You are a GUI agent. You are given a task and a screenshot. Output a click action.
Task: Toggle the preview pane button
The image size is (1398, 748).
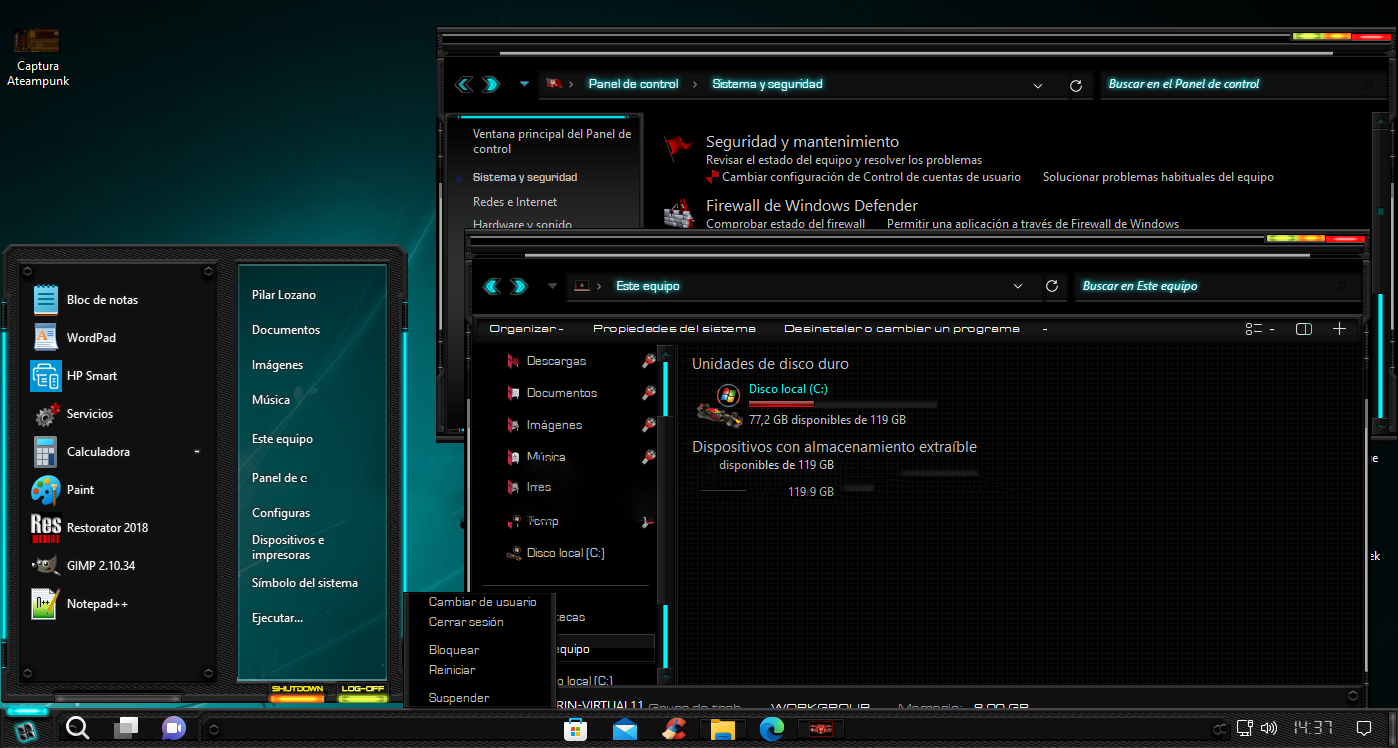click(x=1303, y=329)
